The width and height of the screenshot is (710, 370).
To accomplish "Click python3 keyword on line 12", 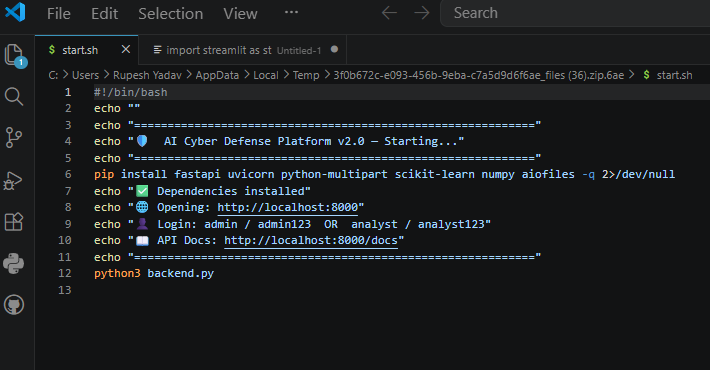I will [117, 274].
